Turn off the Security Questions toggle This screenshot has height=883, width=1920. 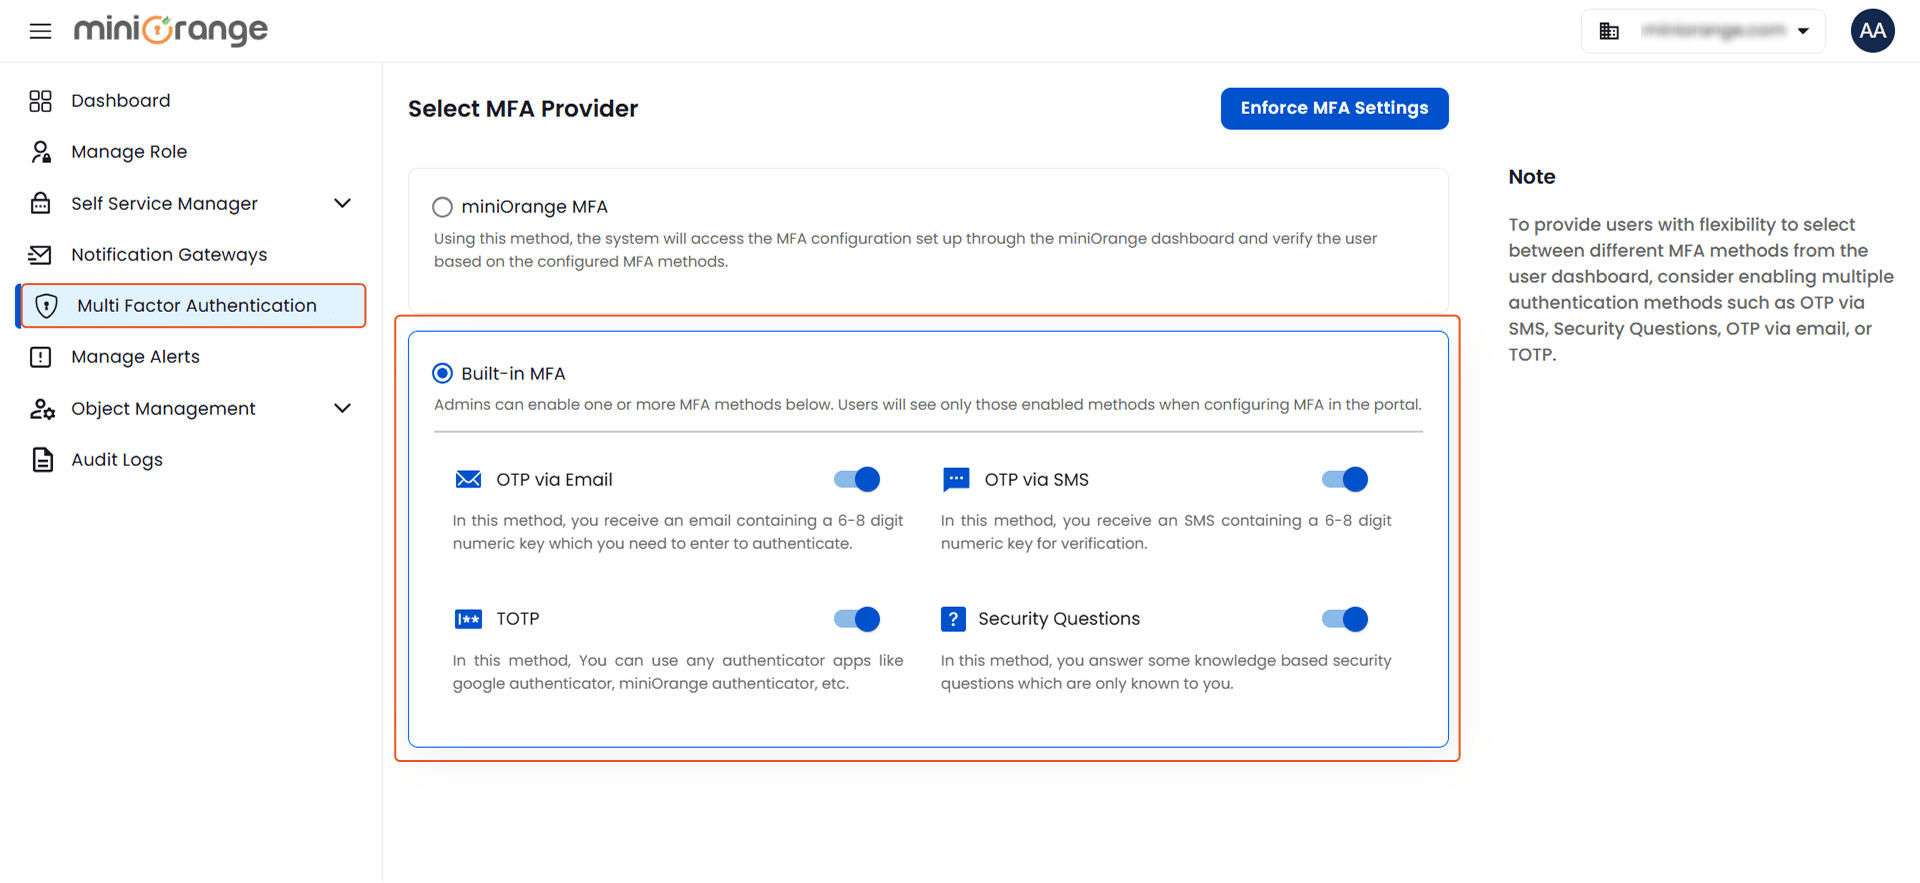click(1344, 619)
